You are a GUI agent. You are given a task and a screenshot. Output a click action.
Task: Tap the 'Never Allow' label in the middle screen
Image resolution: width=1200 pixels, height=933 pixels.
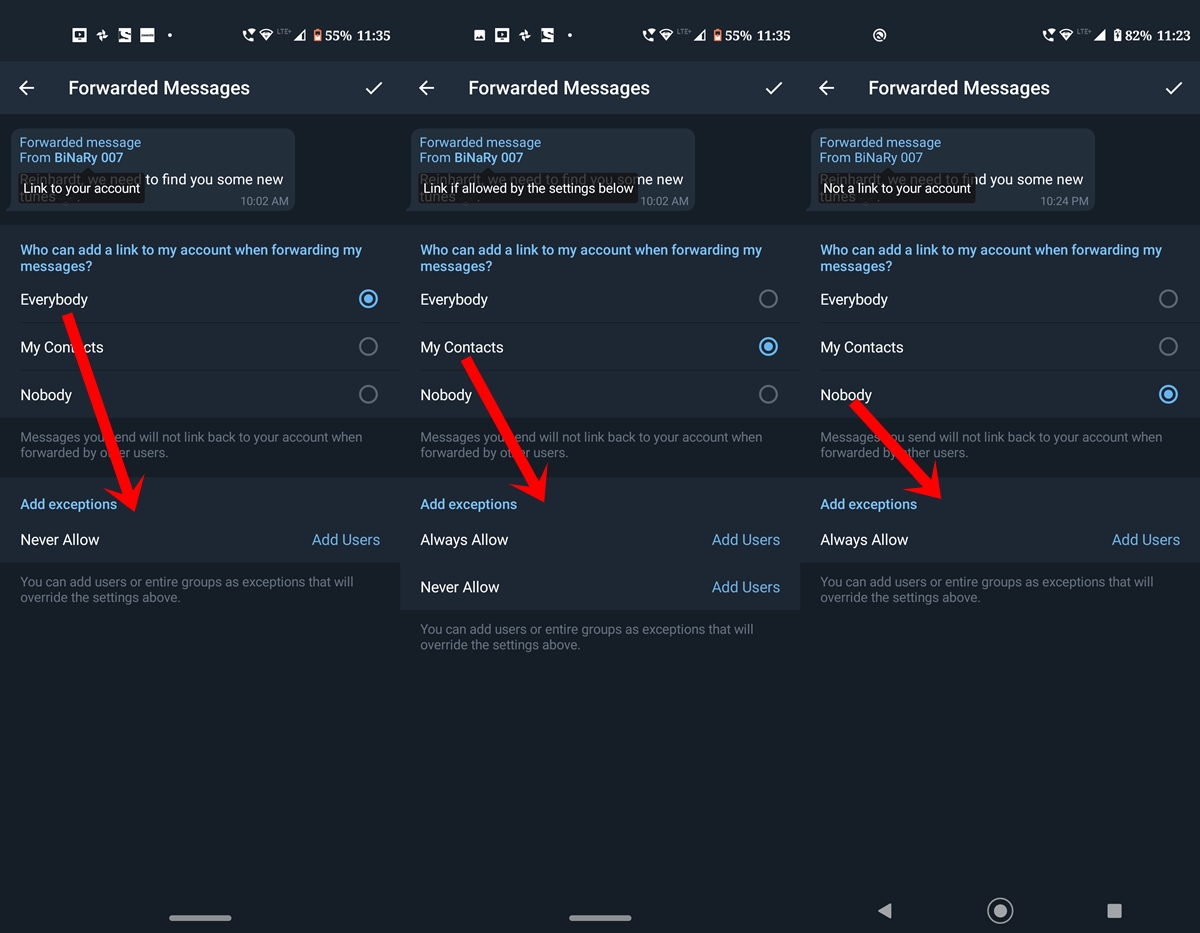click(x=460, y=588)
